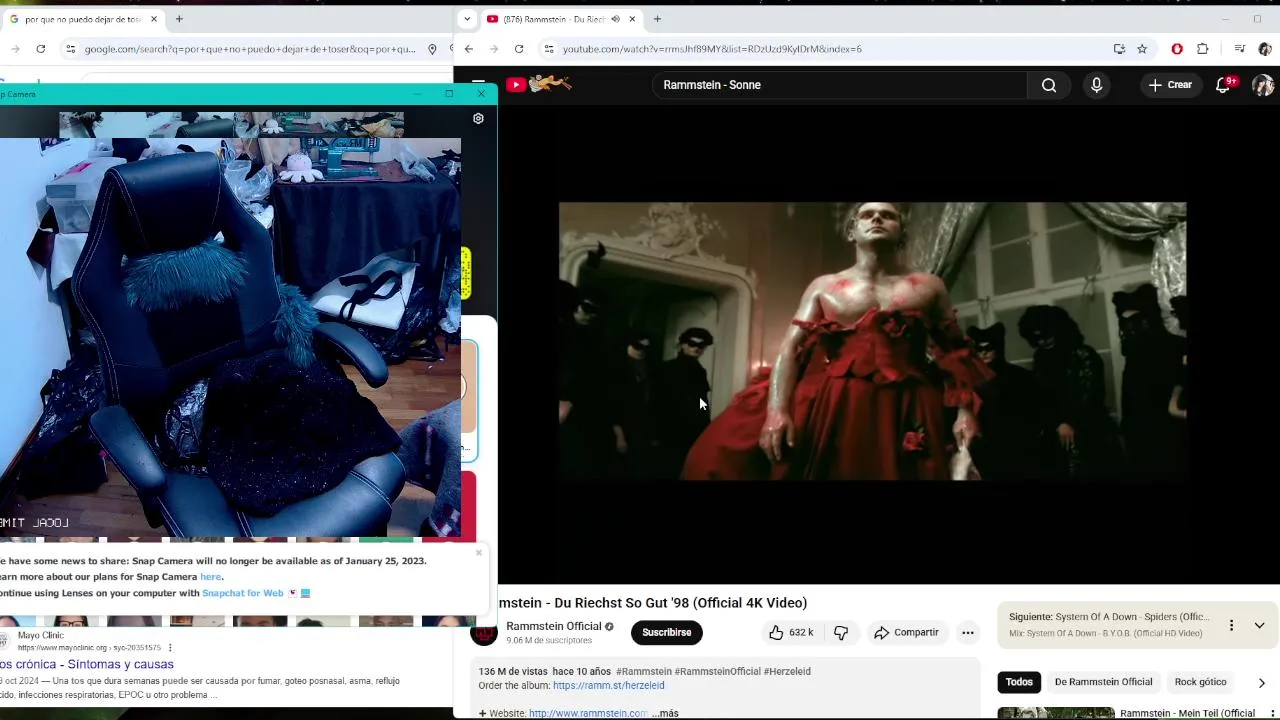Click the #Herzeleid hashtag
The image size is (1280, 720).
coord(787,671)
